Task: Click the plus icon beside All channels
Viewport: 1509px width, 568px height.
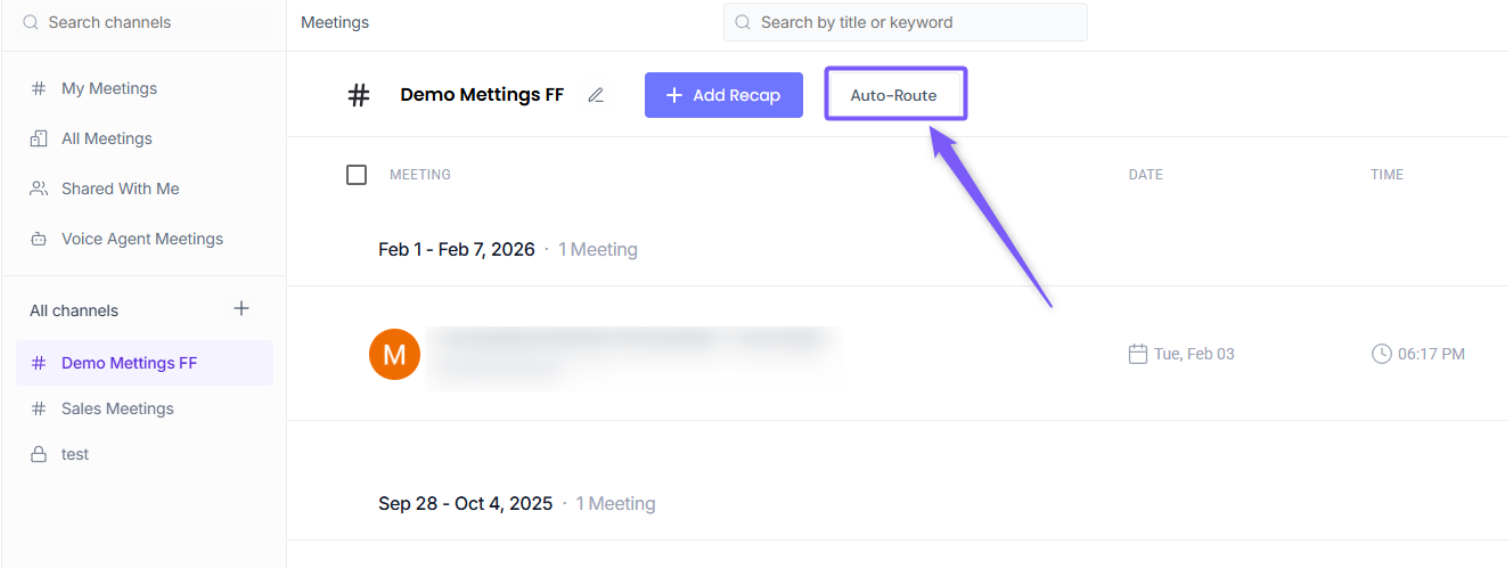Action: pyautogui.click(x=241, y=309)
